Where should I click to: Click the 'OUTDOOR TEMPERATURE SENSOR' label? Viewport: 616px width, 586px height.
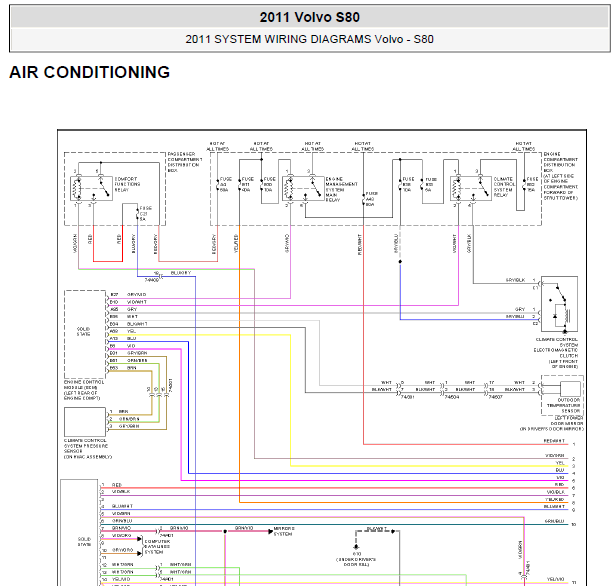coord(563,405)
